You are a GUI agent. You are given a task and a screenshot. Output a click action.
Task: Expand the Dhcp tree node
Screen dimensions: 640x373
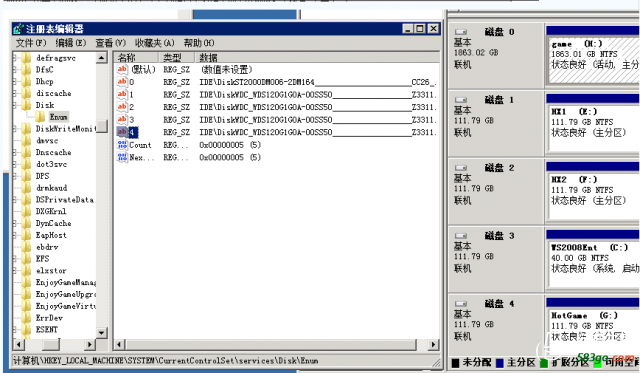15,82
